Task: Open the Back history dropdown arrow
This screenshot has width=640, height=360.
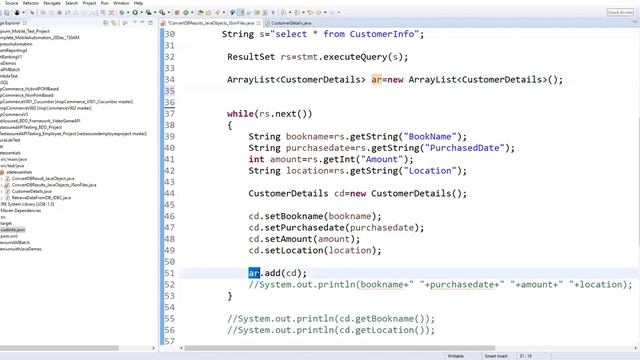Action: coord(325,12)
